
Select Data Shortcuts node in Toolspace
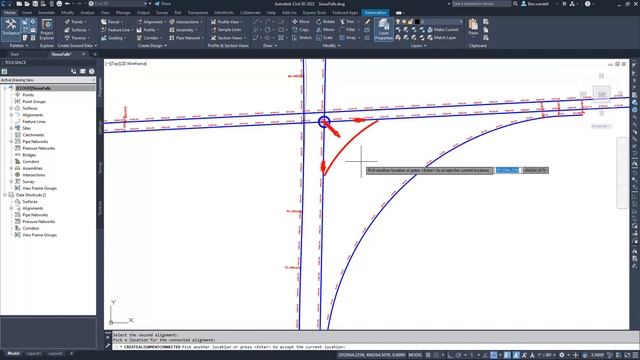(x=31, y=195)
